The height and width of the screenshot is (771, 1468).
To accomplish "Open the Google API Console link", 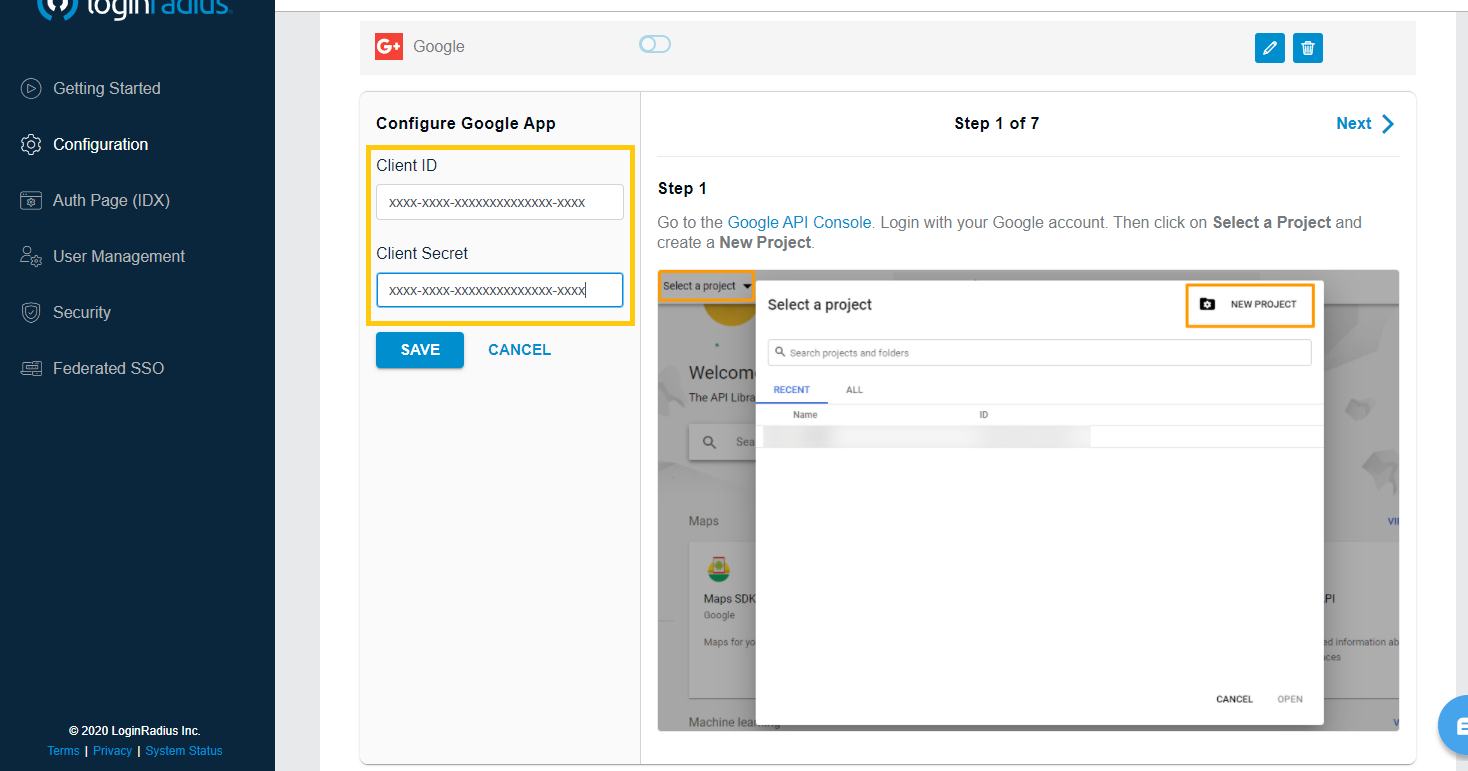I will point(799,222).
